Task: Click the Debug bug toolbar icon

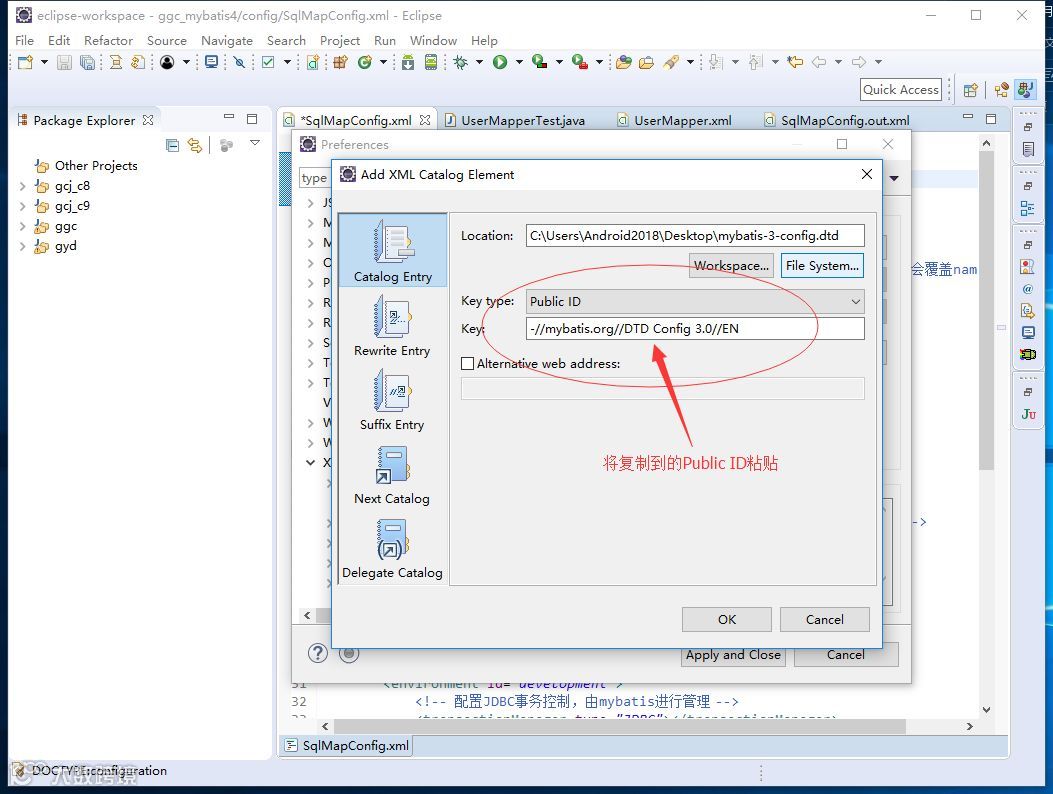Action: pyautogui.click(x=461, y=62)
